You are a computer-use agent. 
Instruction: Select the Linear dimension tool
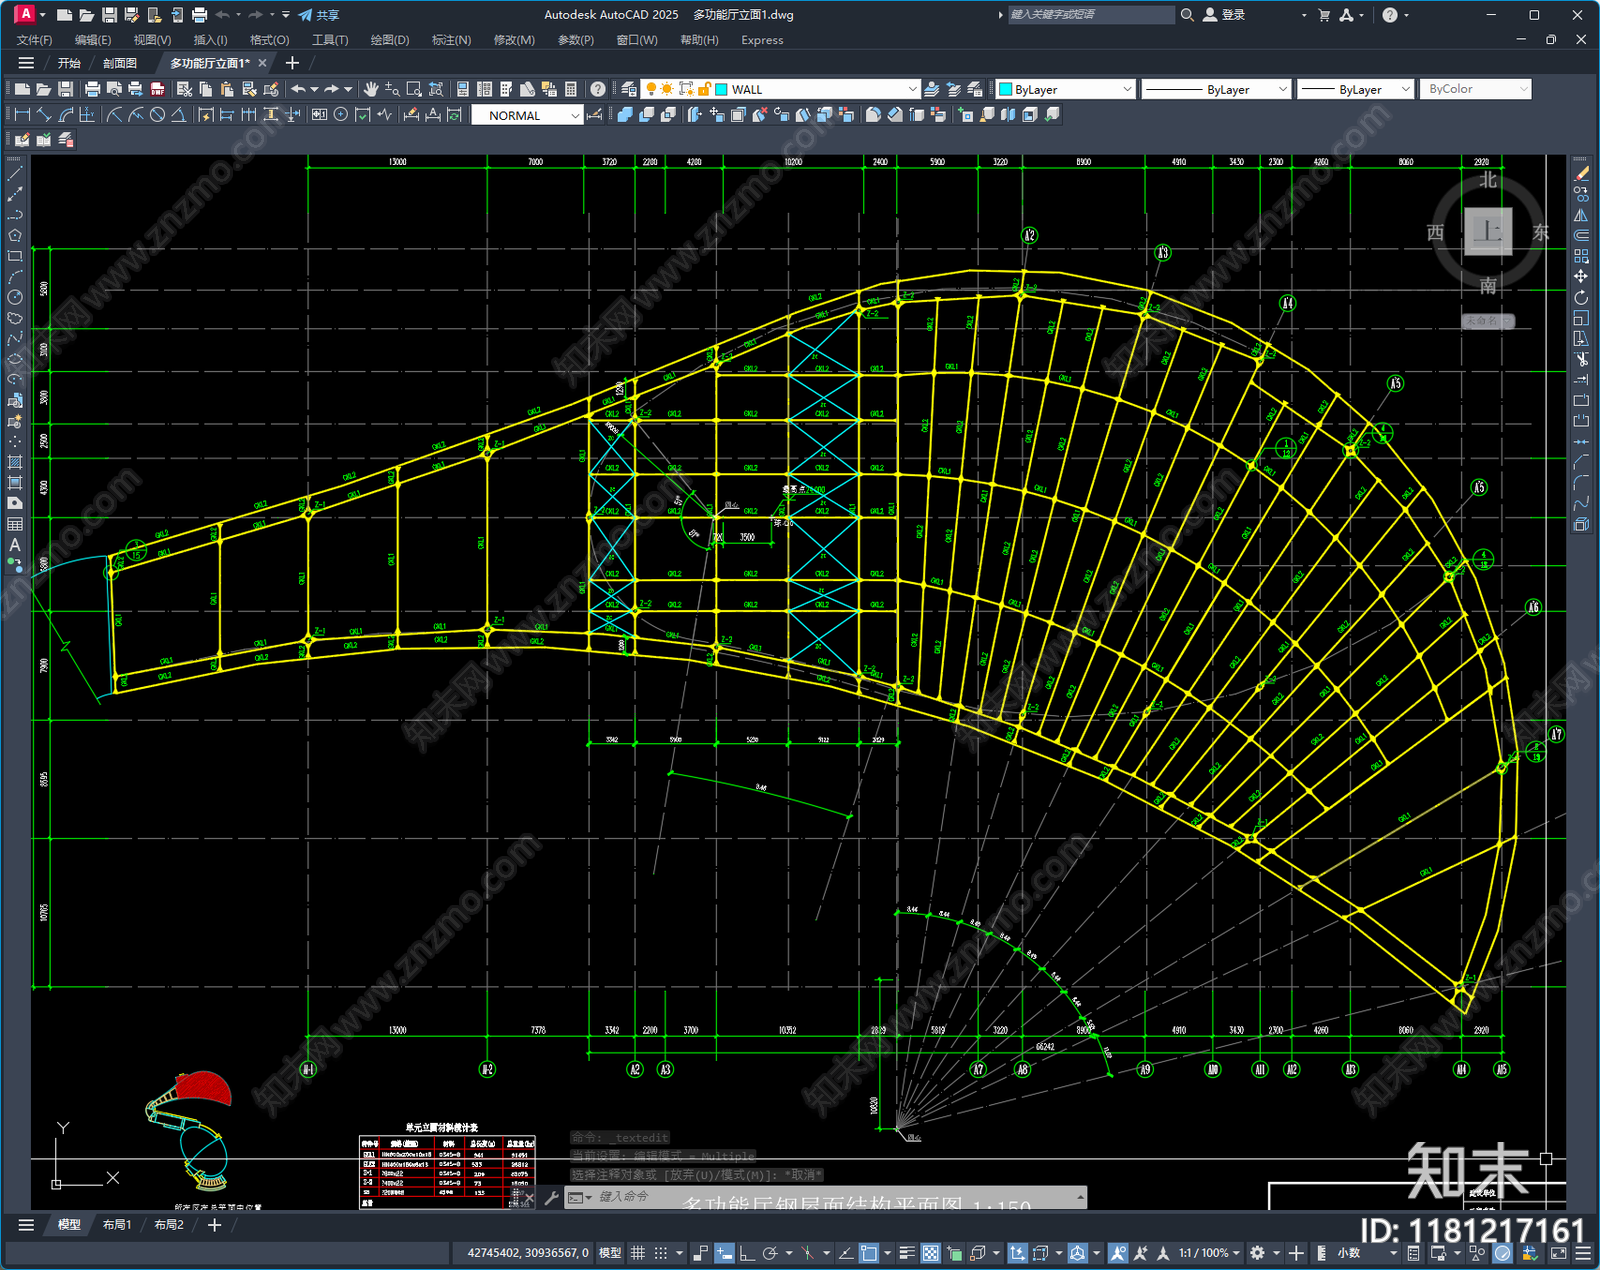[22, 115]
